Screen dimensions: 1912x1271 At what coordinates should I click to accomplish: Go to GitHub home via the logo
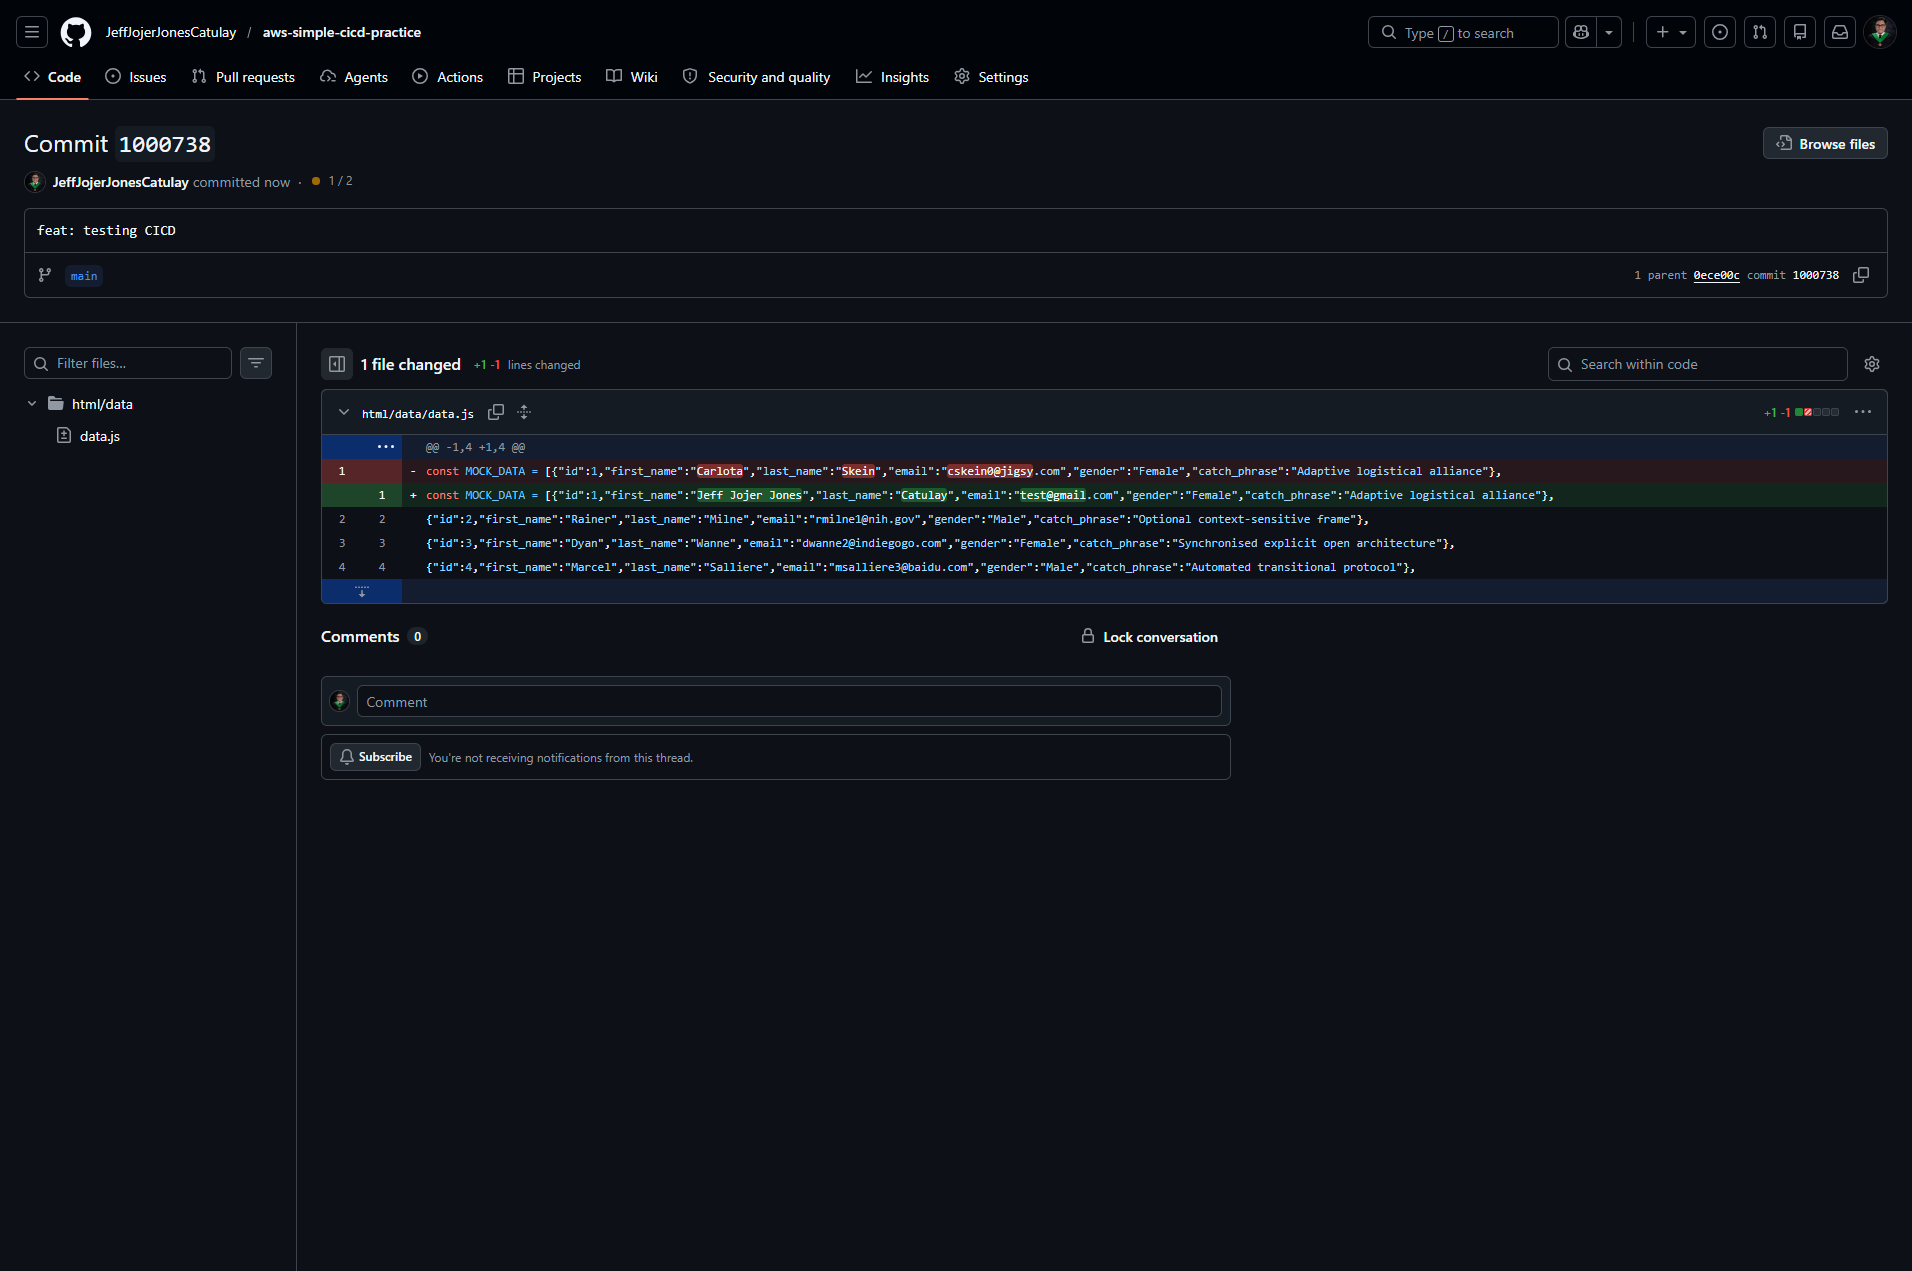(75, 31)
